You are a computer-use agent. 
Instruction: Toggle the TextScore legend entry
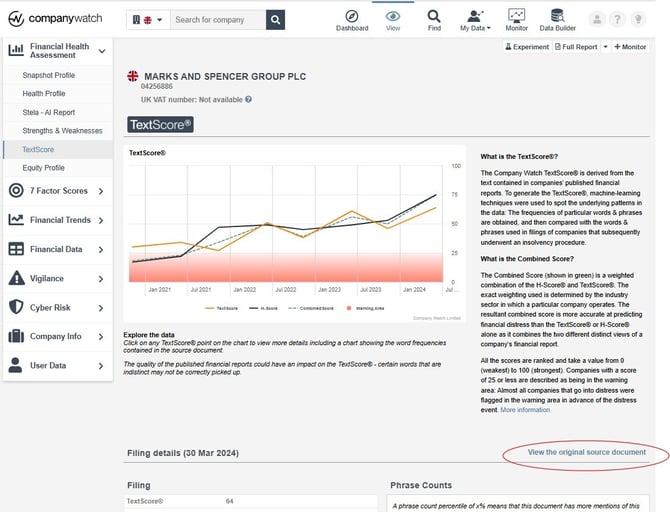[221, 308]
